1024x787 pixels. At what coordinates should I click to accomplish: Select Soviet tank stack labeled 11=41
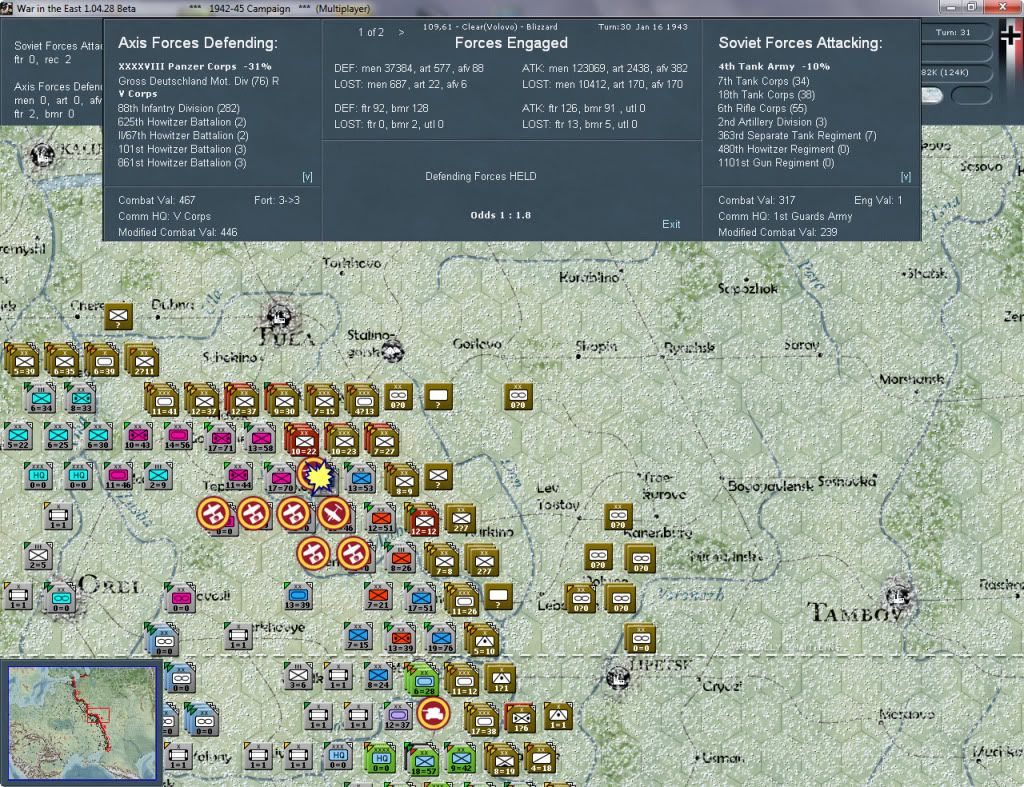163,400
